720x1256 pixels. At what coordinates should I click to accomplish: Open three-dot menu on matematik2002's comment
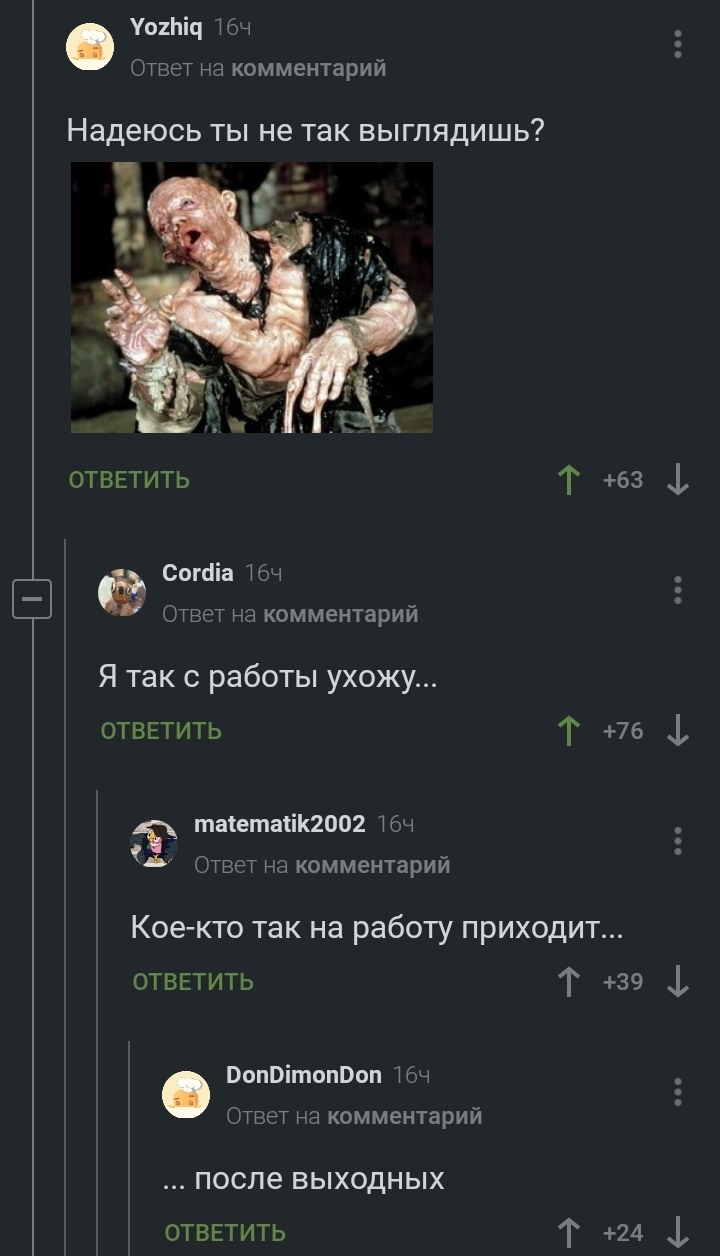(678, 841)
